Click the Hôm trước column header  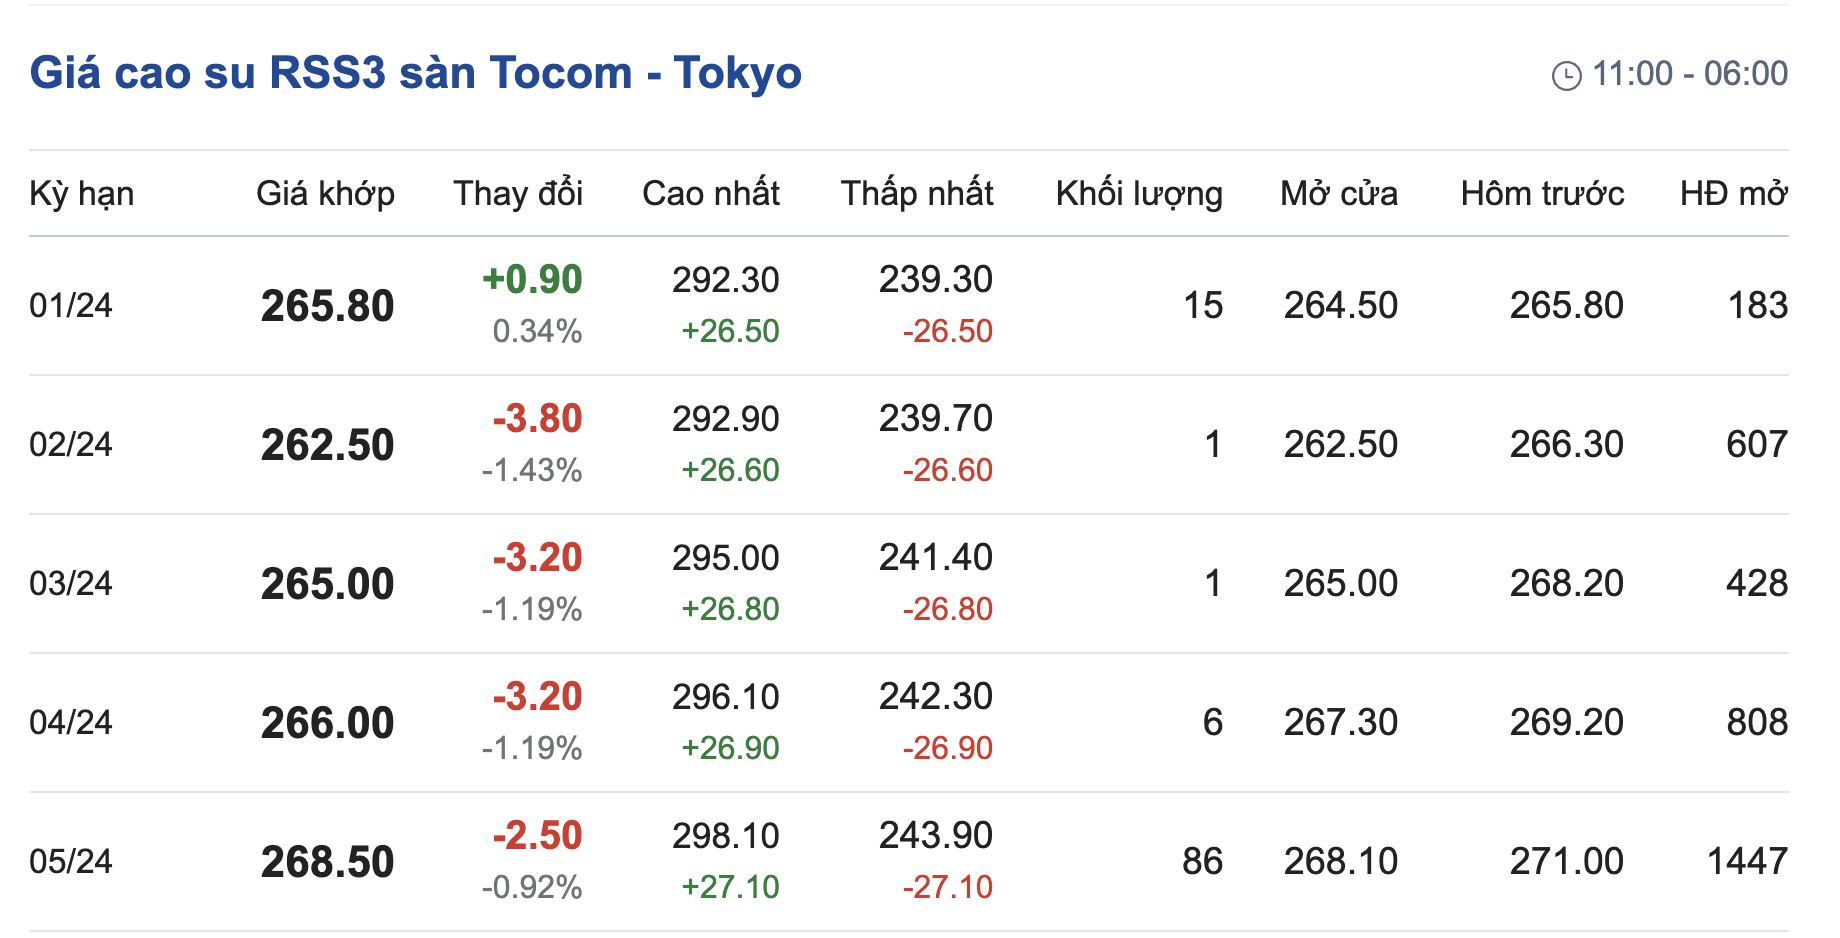pyautogui.click(x=1541, y=193)
